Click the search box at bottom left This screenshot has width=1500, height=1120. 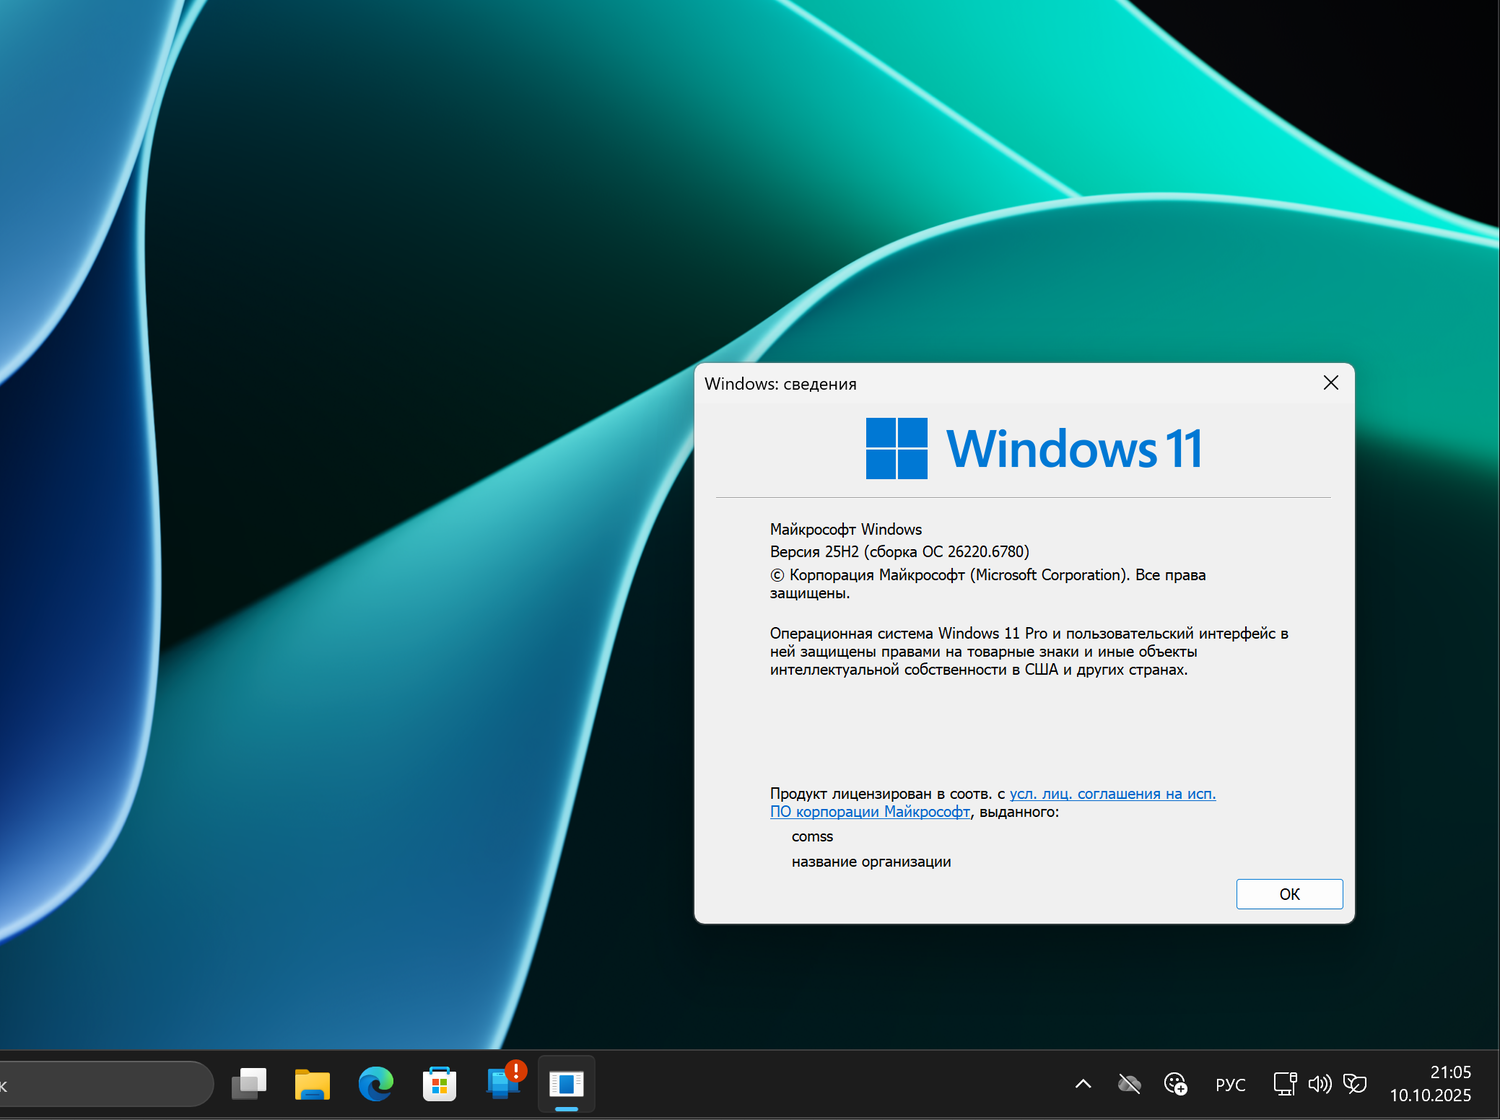pyautogui.click(x=100, y=1084)
